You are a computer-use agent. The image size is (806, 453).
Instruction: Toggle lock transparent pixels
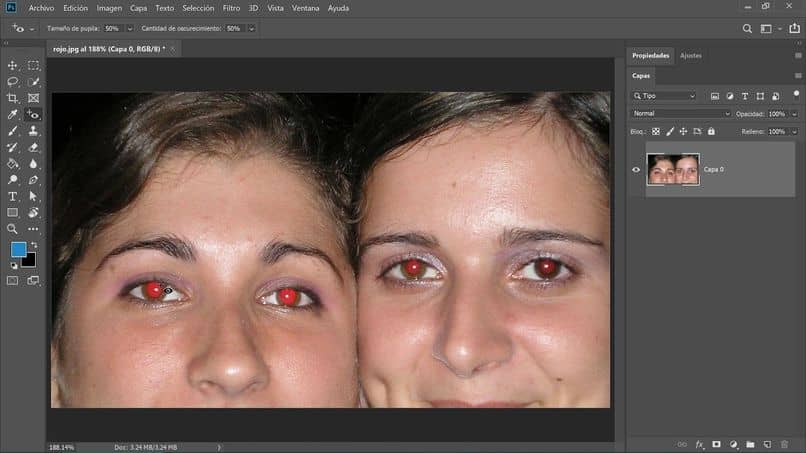click(x=656, y=131)
